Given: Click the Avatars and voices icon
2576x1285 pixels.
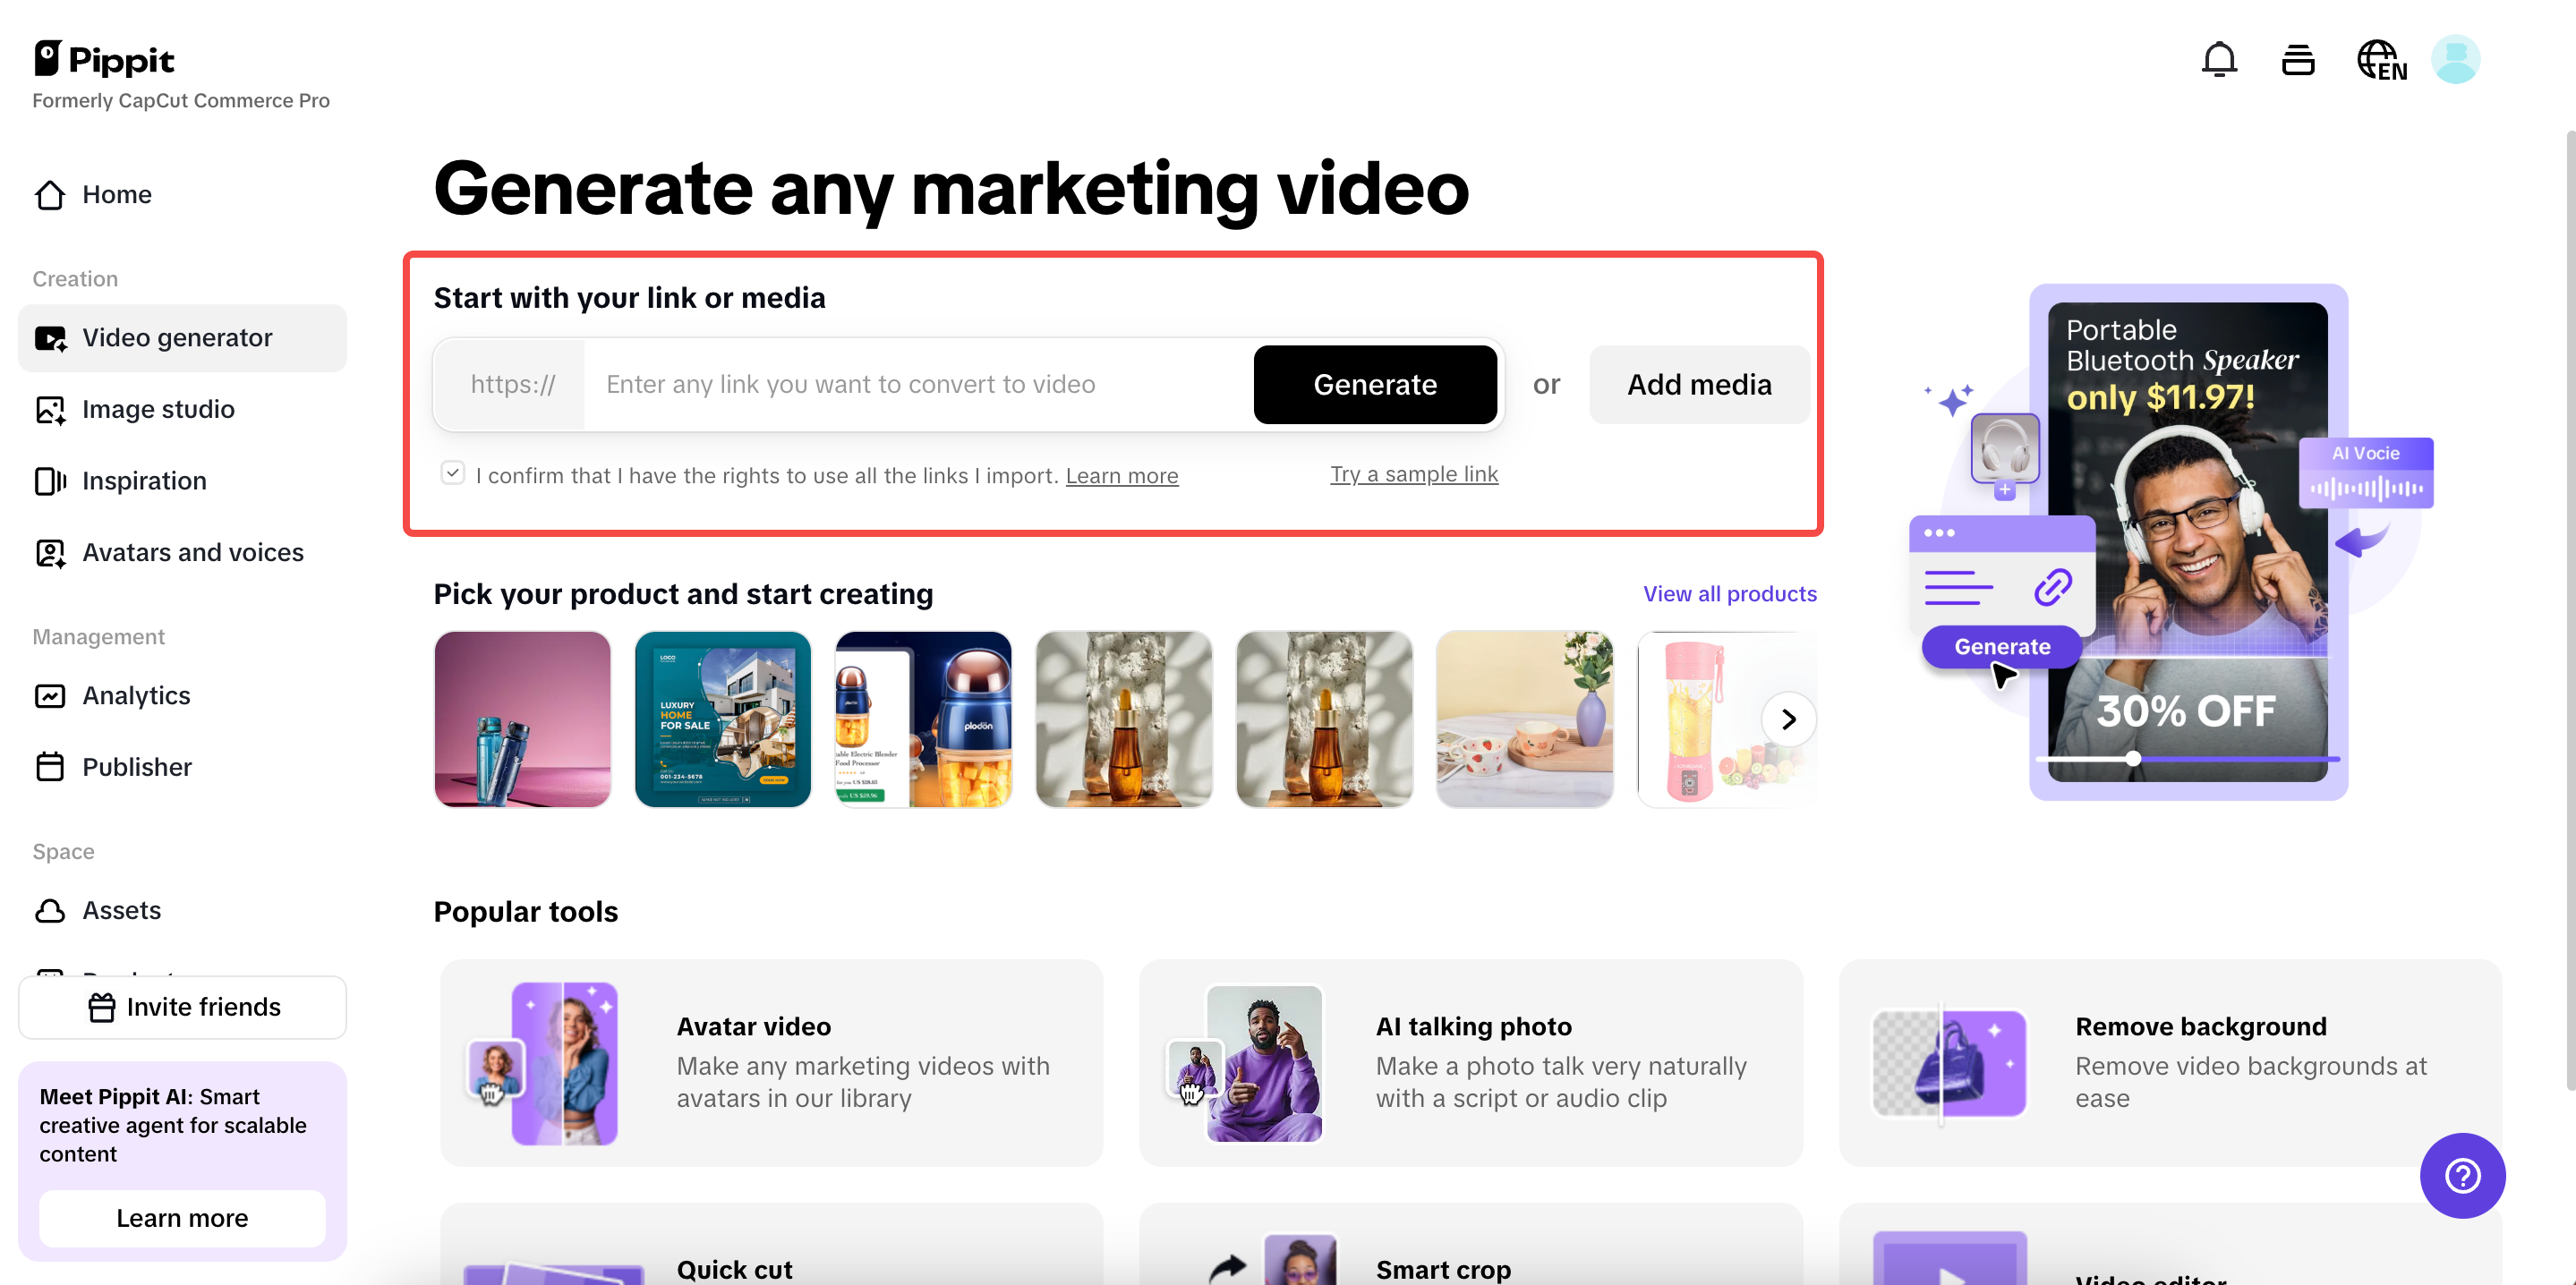Looking at the screenshot, I should pos(50,552).
